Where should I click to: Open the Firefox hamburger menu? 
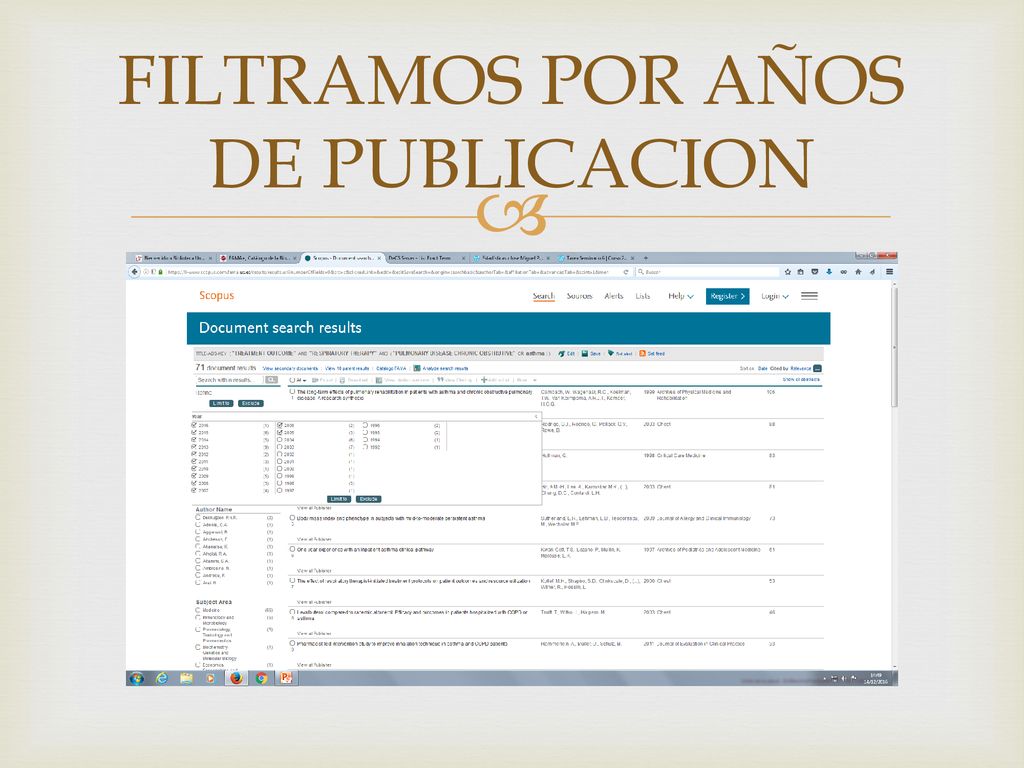coord(889,272)
